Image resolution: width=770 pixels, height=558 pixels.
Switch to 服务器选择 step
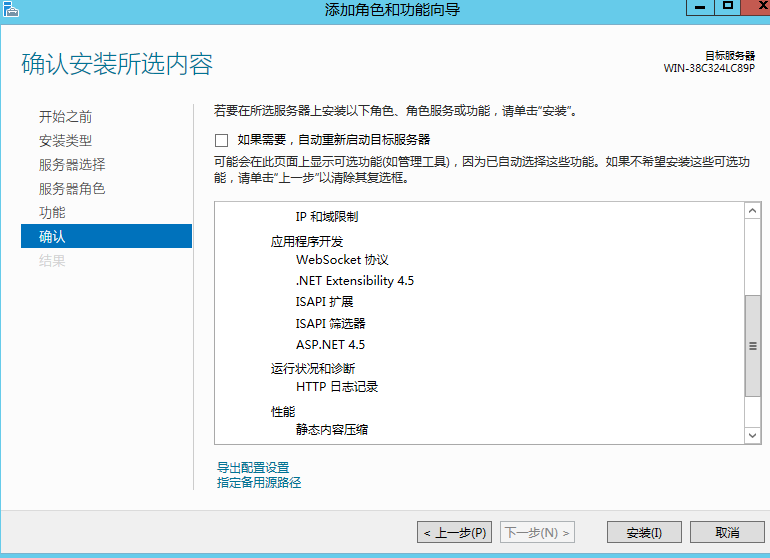[x=72, y=165]
